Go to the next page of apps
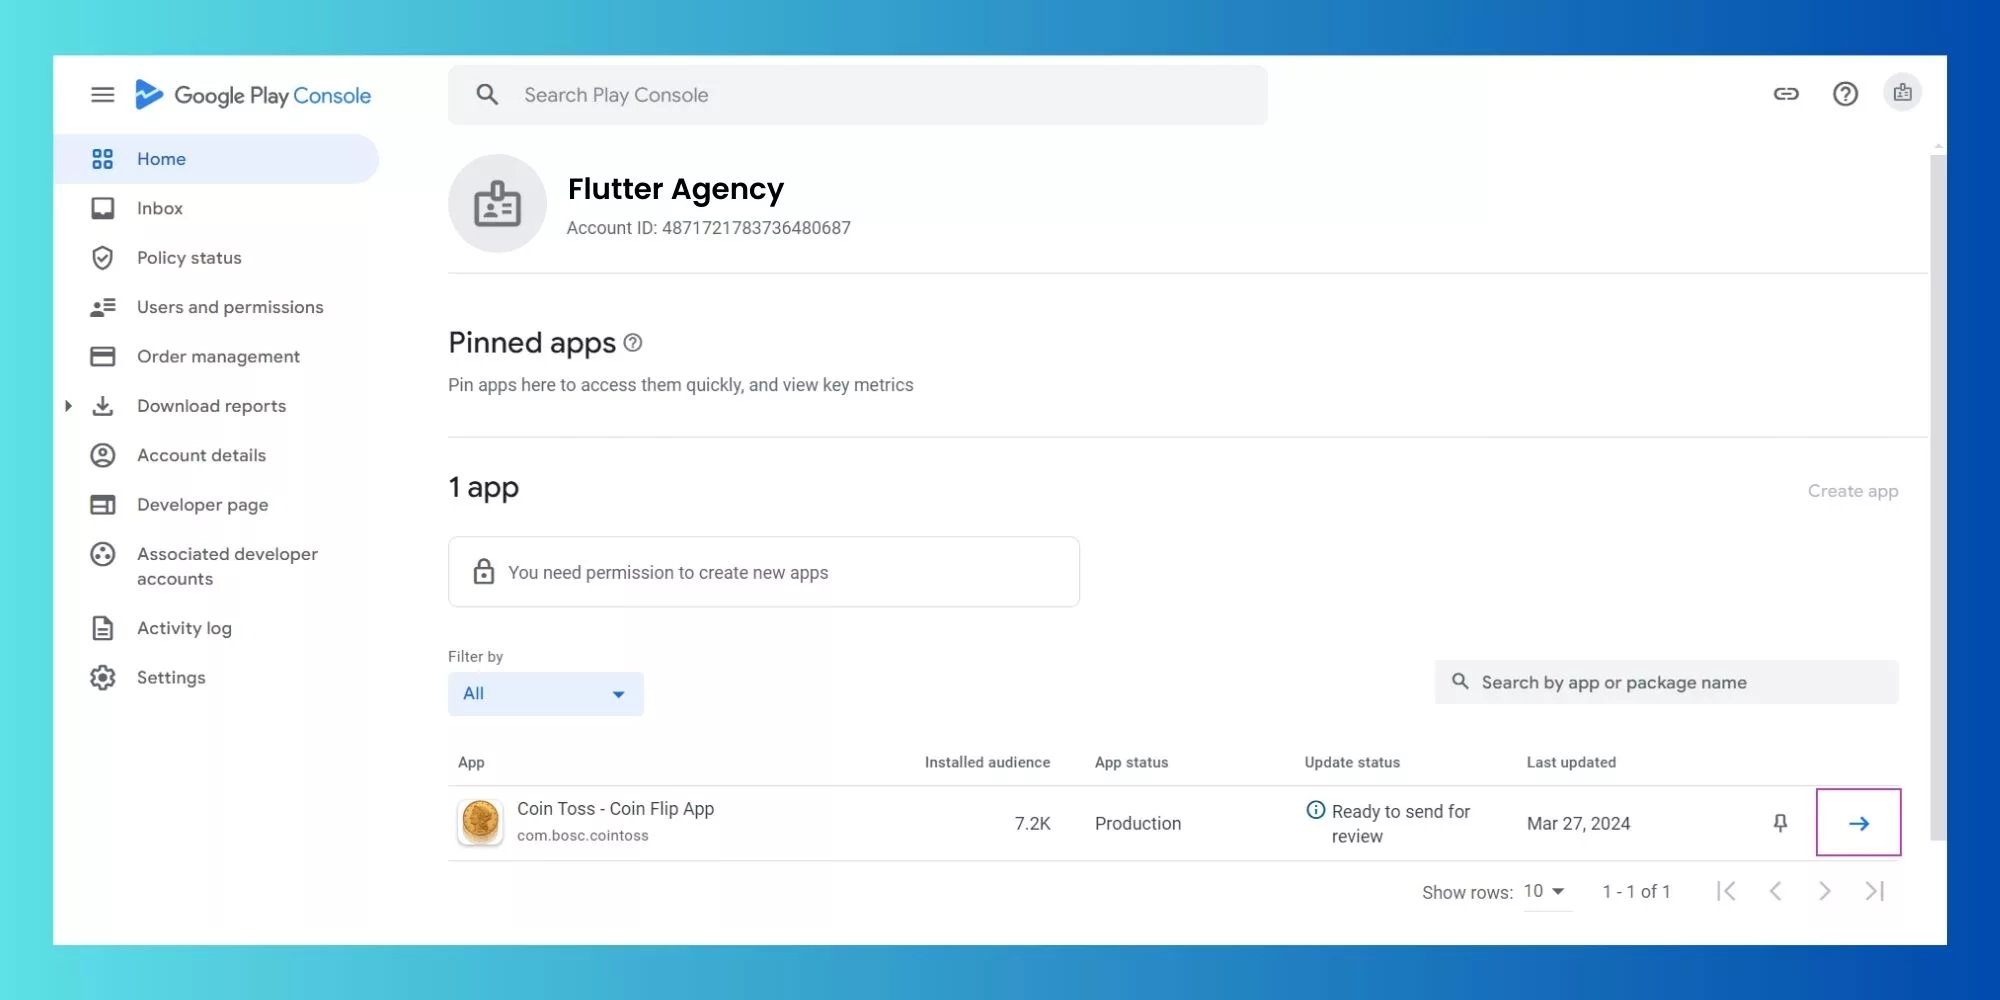 point(1825,891)
